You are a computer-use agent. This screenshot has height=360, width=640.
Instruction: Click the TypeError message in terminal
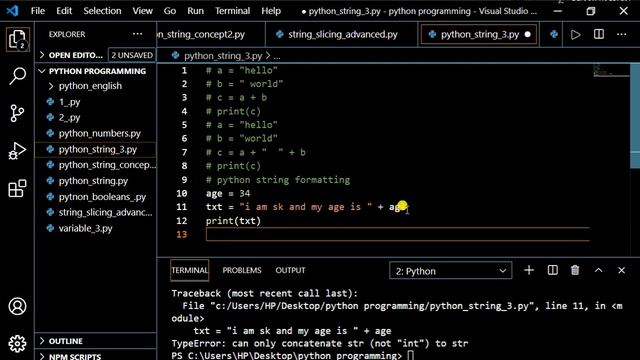[x=320, y=343]
